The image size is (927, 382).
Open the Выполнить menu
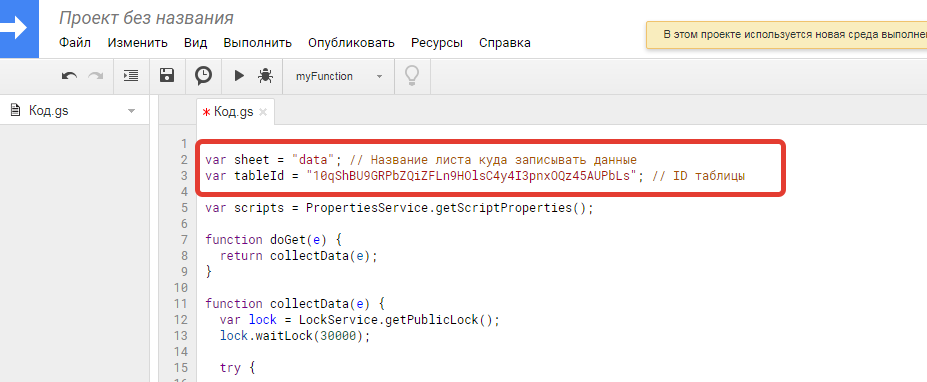click(x=258, y=43)
